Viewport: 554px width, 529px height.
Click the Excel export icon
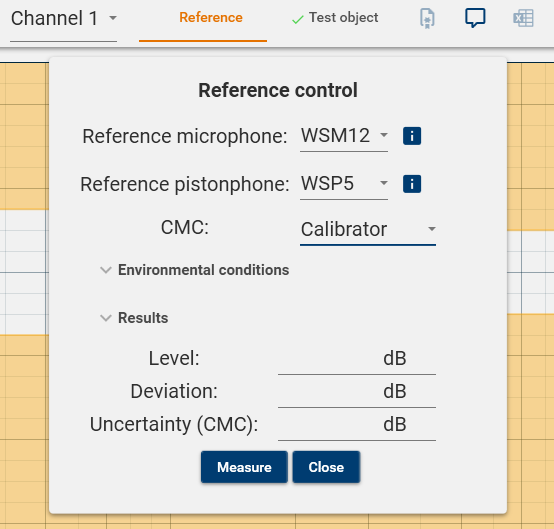tap(523, 18)
